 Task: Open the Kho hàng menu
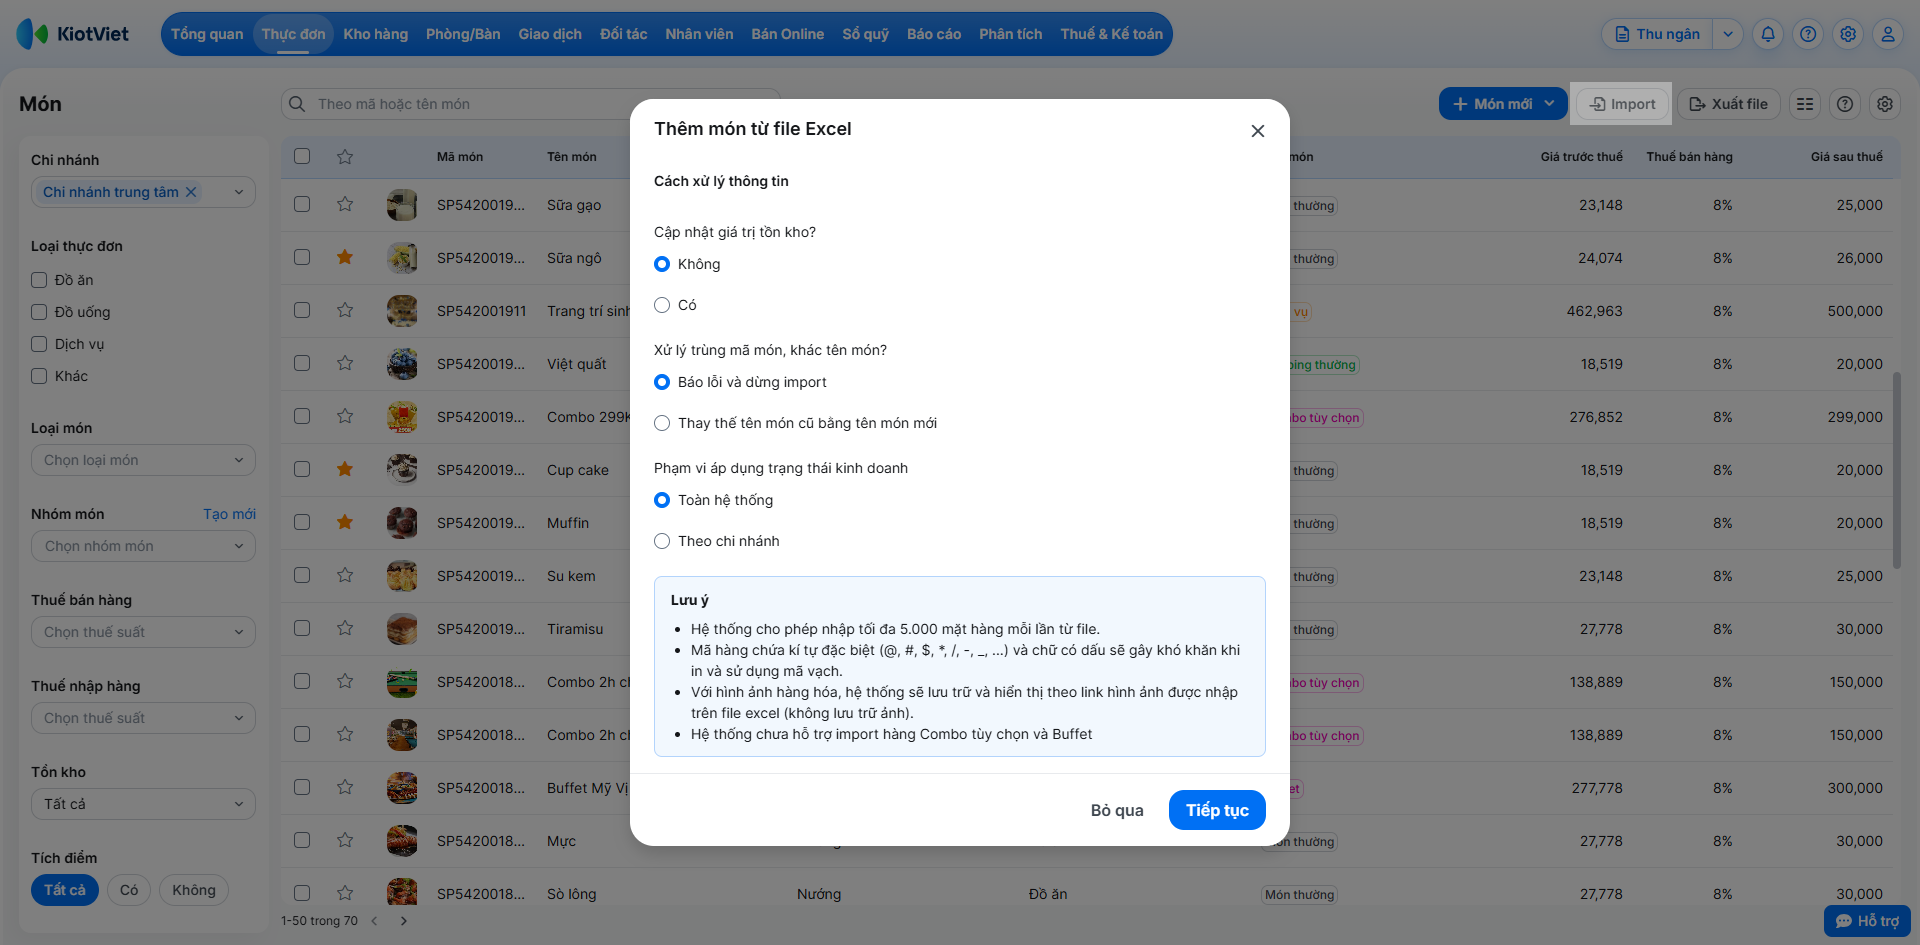[376, 34]
